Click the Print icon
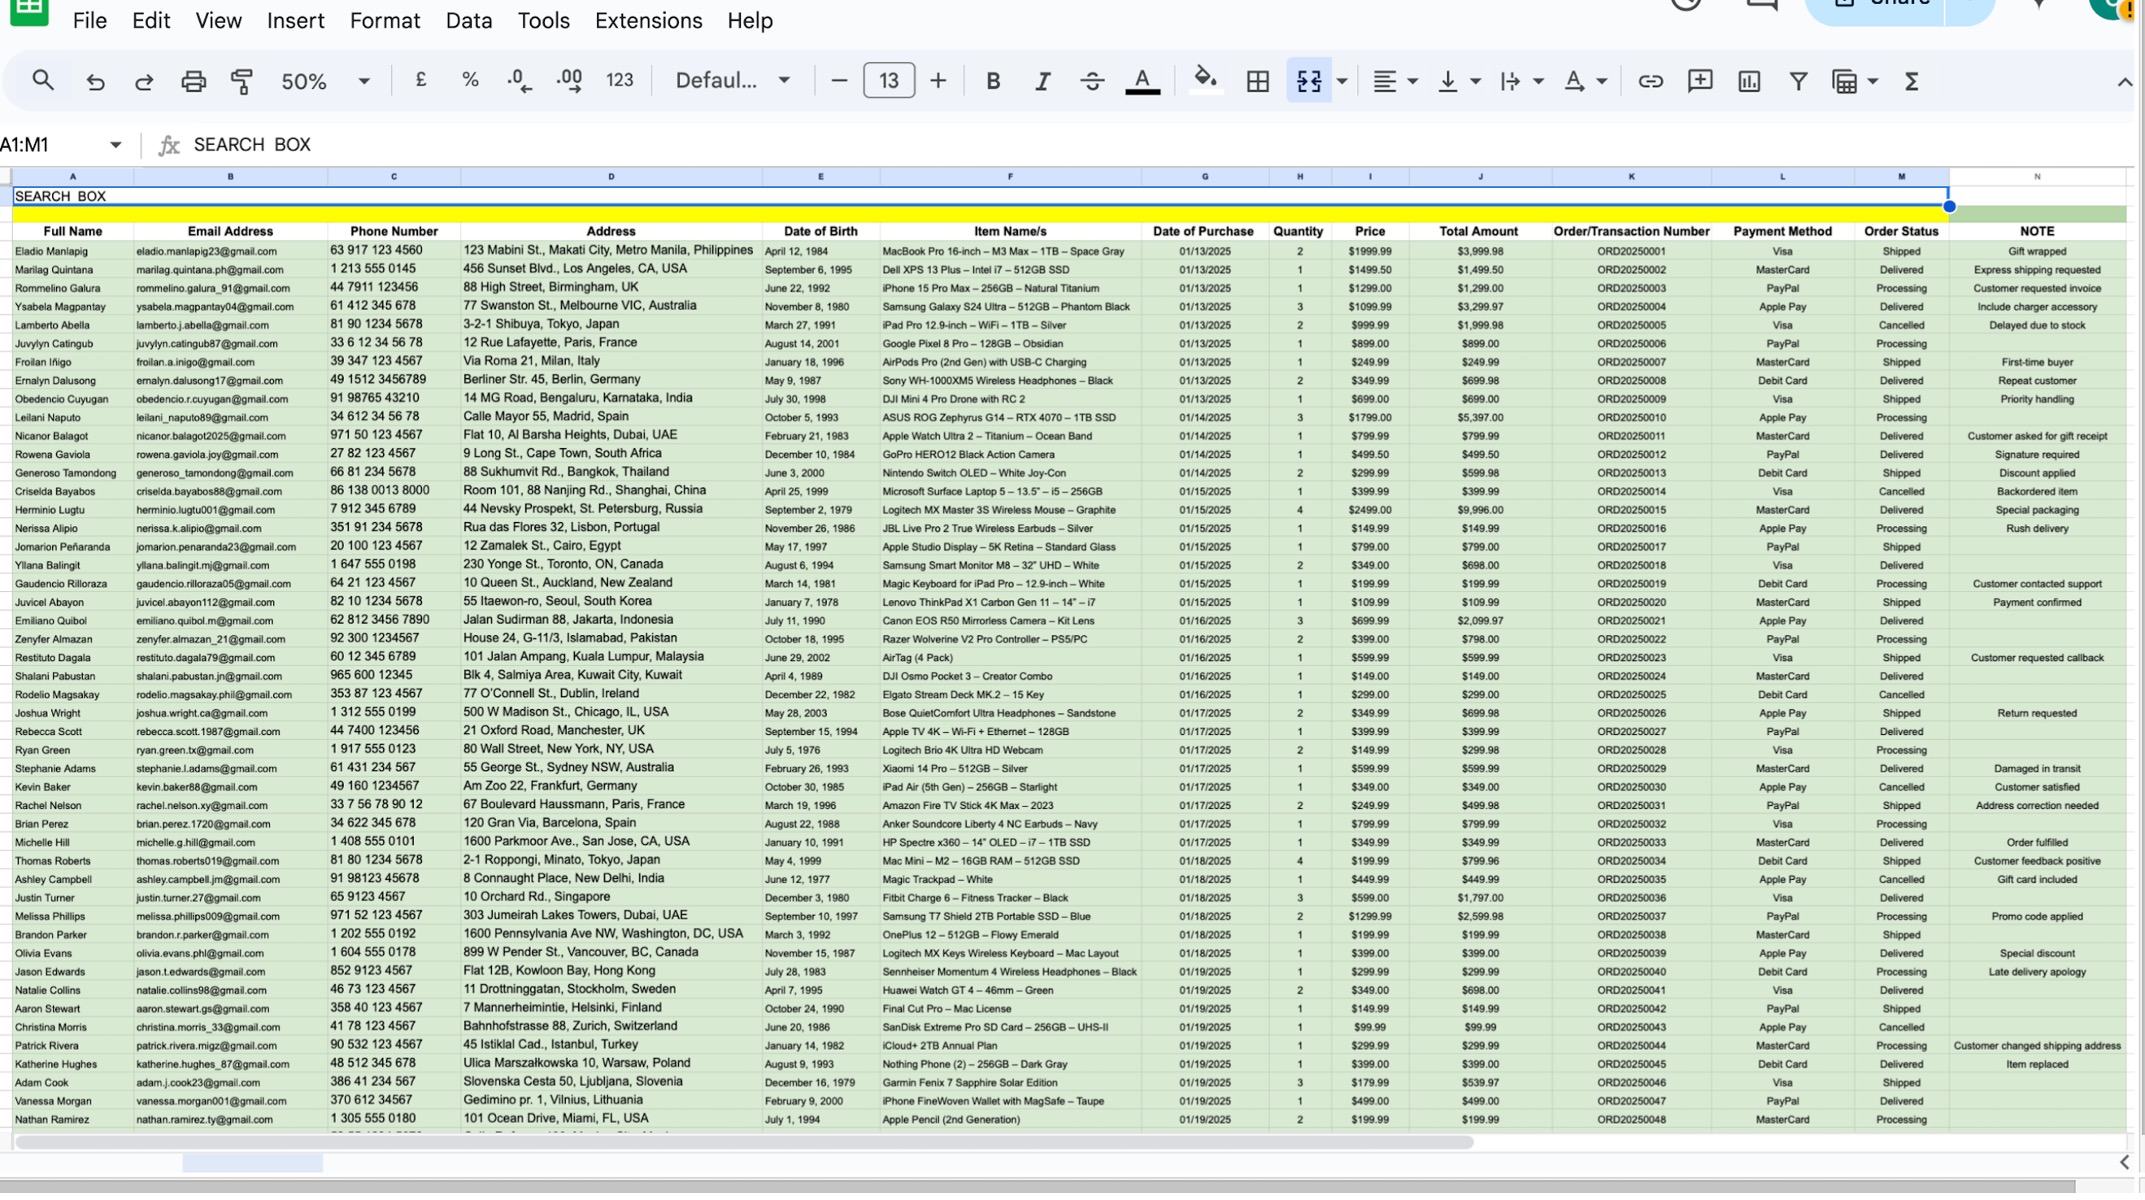This screenshot has width=2145, height=1200. tap(193, 82)
